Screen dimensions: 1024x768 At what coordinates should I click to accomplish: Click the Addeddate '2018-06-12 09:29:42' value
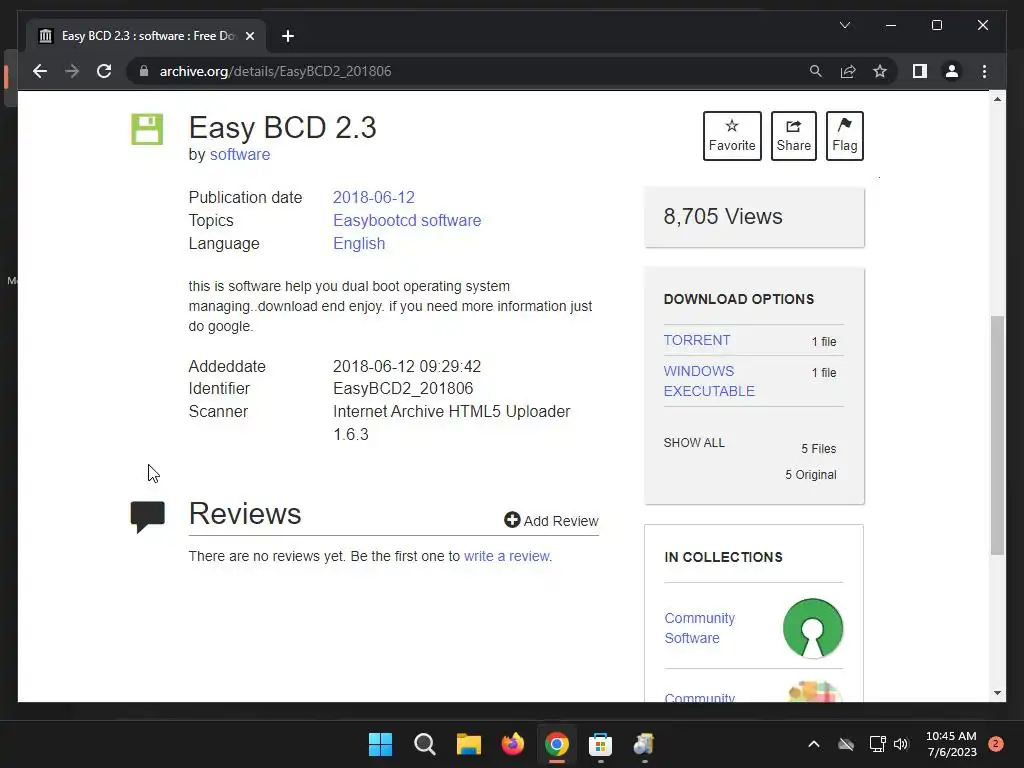407,366
